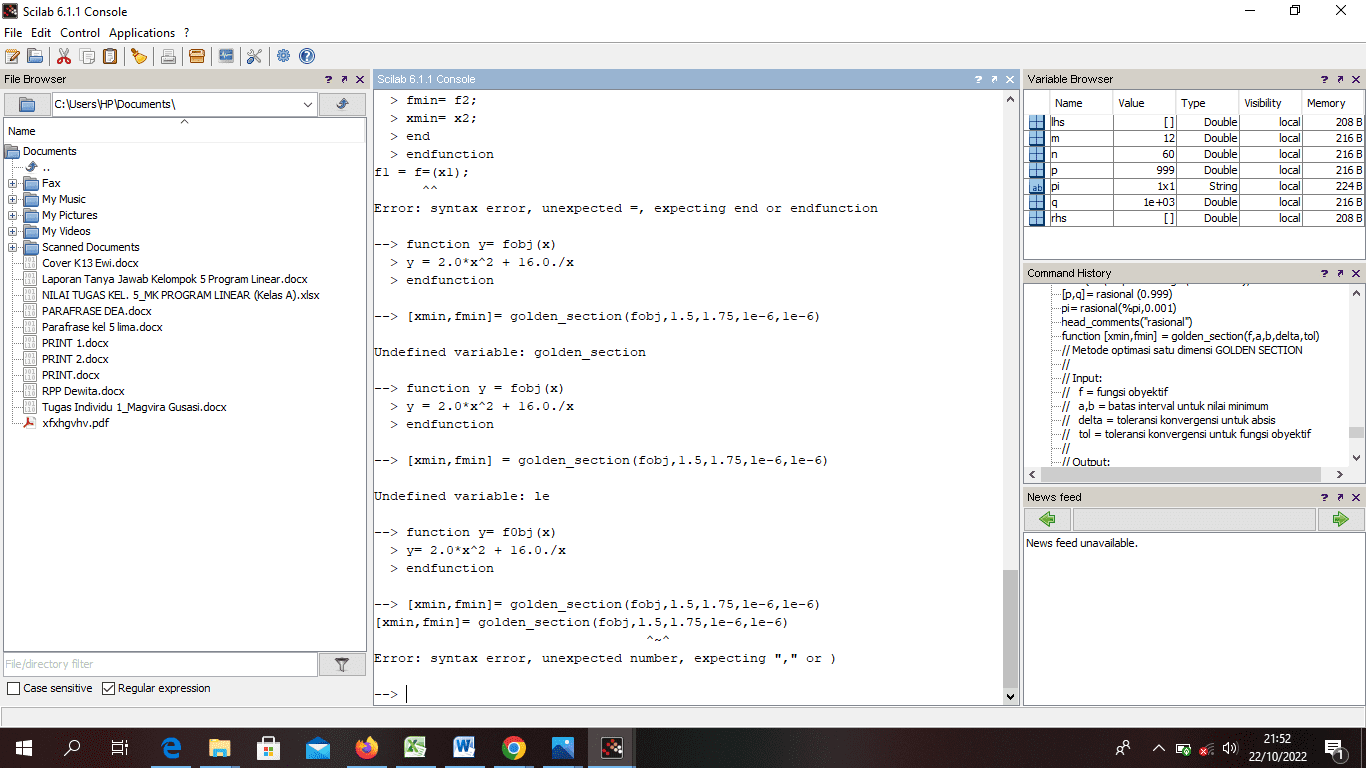
Task: Click the File Browser select directory folder button
Action: point(27,104)
